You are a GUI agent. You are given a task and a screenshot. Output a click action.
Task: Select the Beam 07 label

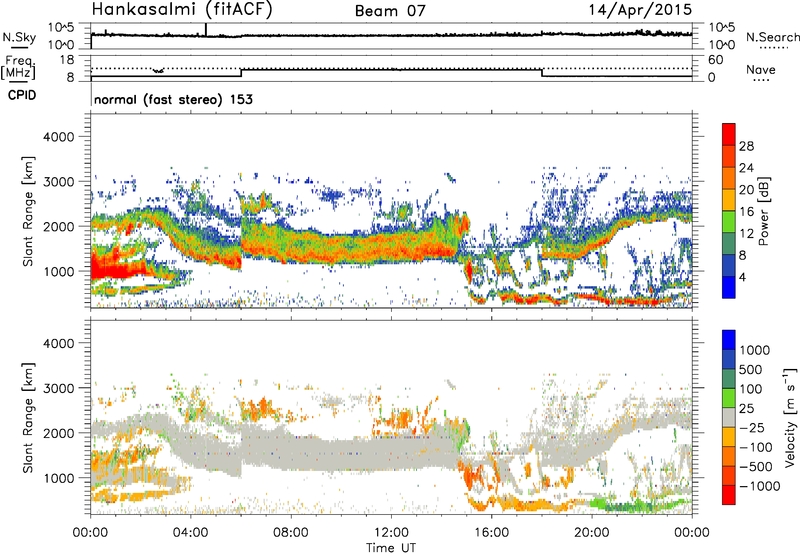click(x=390, y=11)
